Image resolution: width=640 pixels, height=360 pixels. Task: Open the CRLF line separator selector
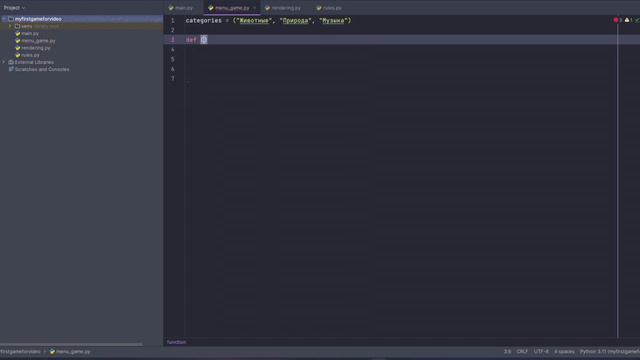point(522,351)
